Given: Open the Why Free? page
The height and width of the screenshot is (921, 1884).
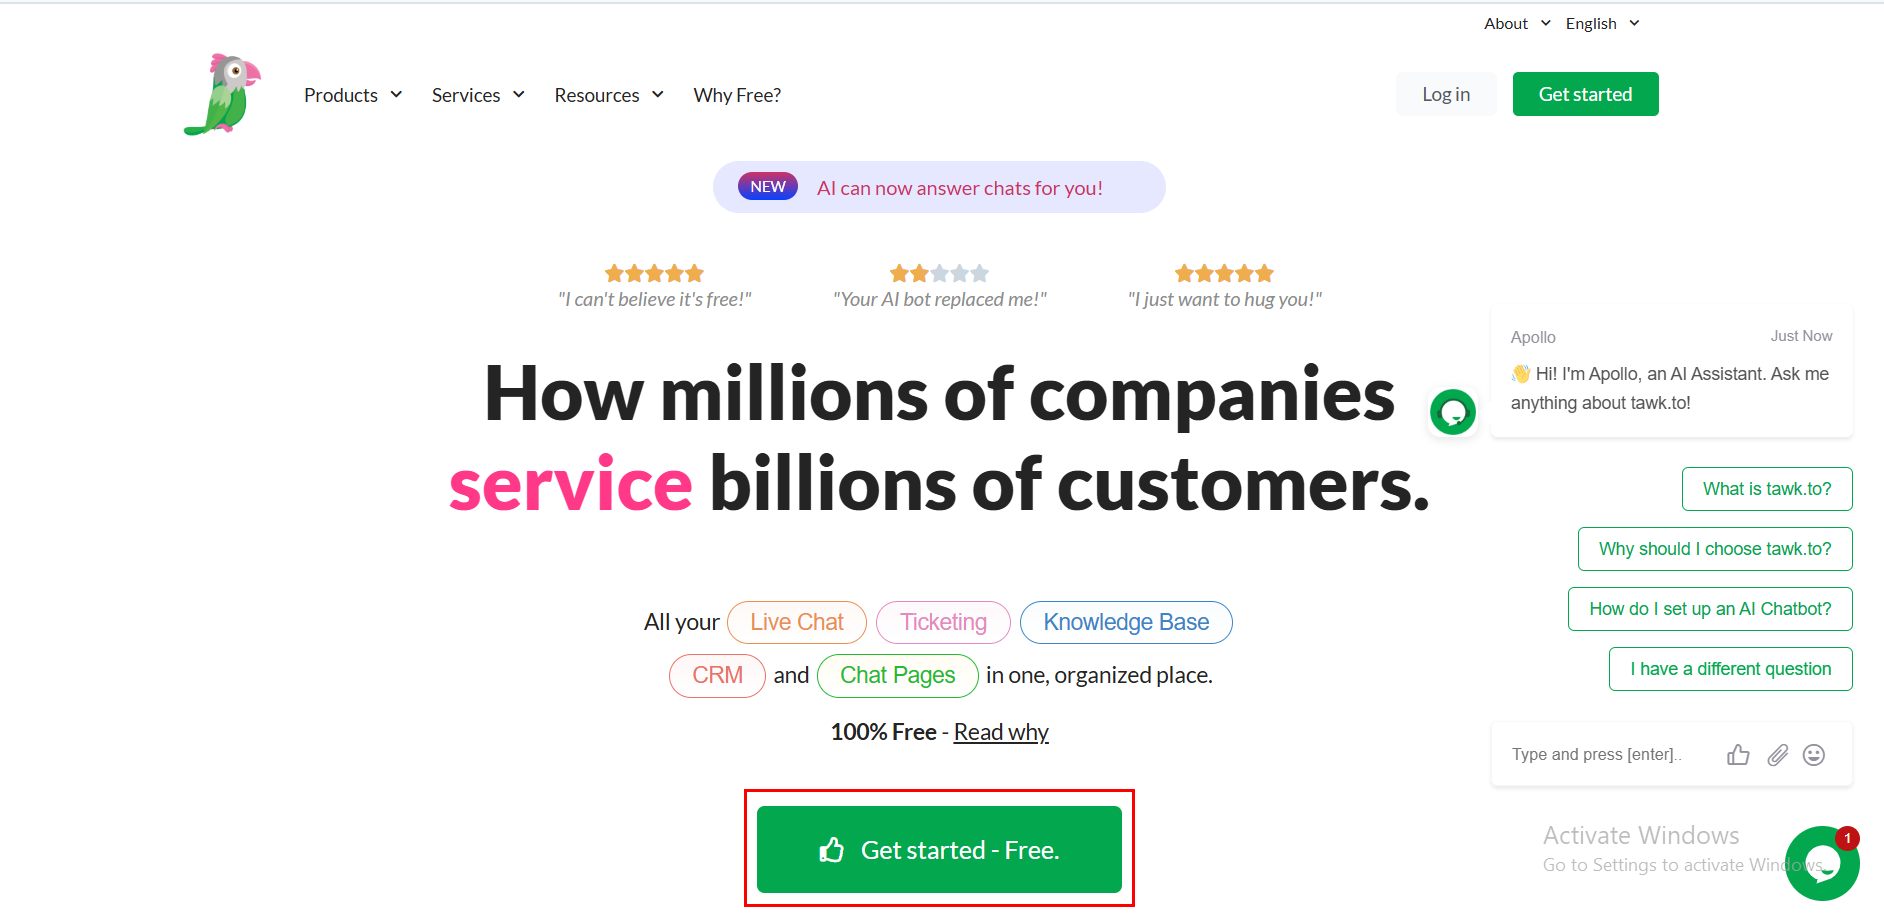Looking at the screenshot, I should [737, 95].
